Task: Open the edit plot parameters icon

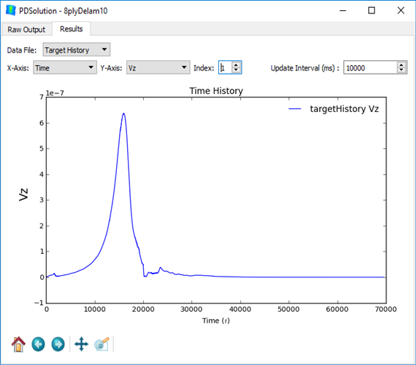Action: (102, 344)
